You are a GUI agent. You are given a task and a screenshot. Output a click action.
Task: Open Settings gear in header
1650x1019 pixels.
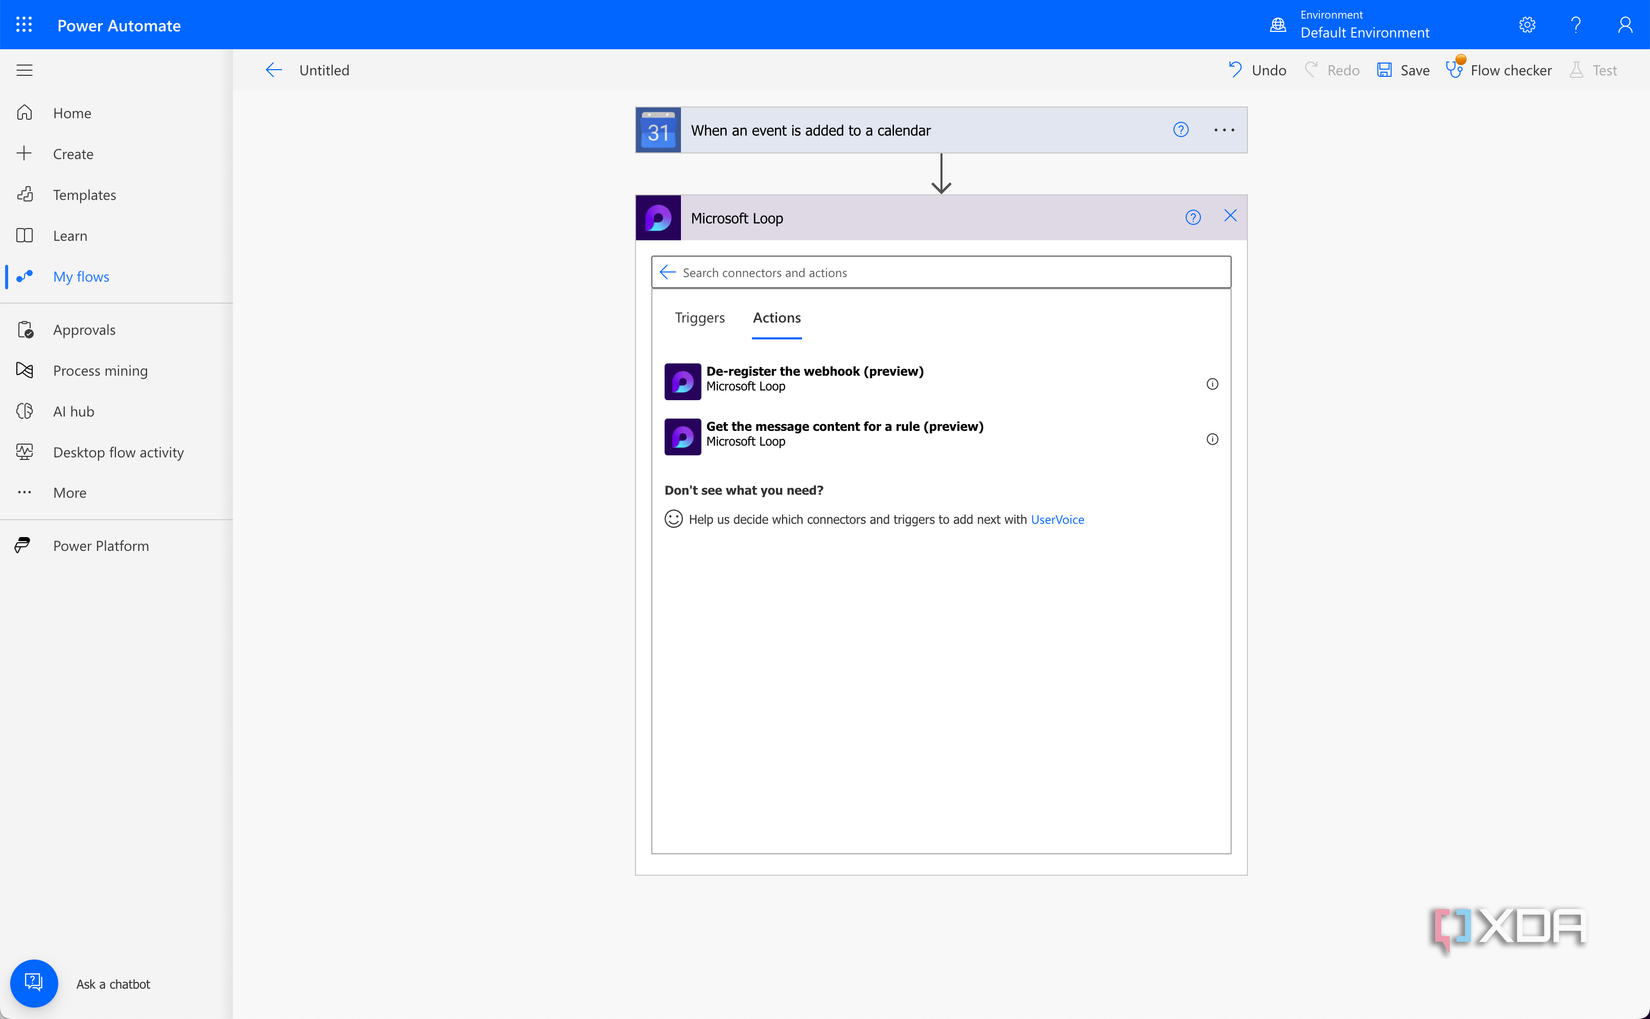coord(1527,25)
